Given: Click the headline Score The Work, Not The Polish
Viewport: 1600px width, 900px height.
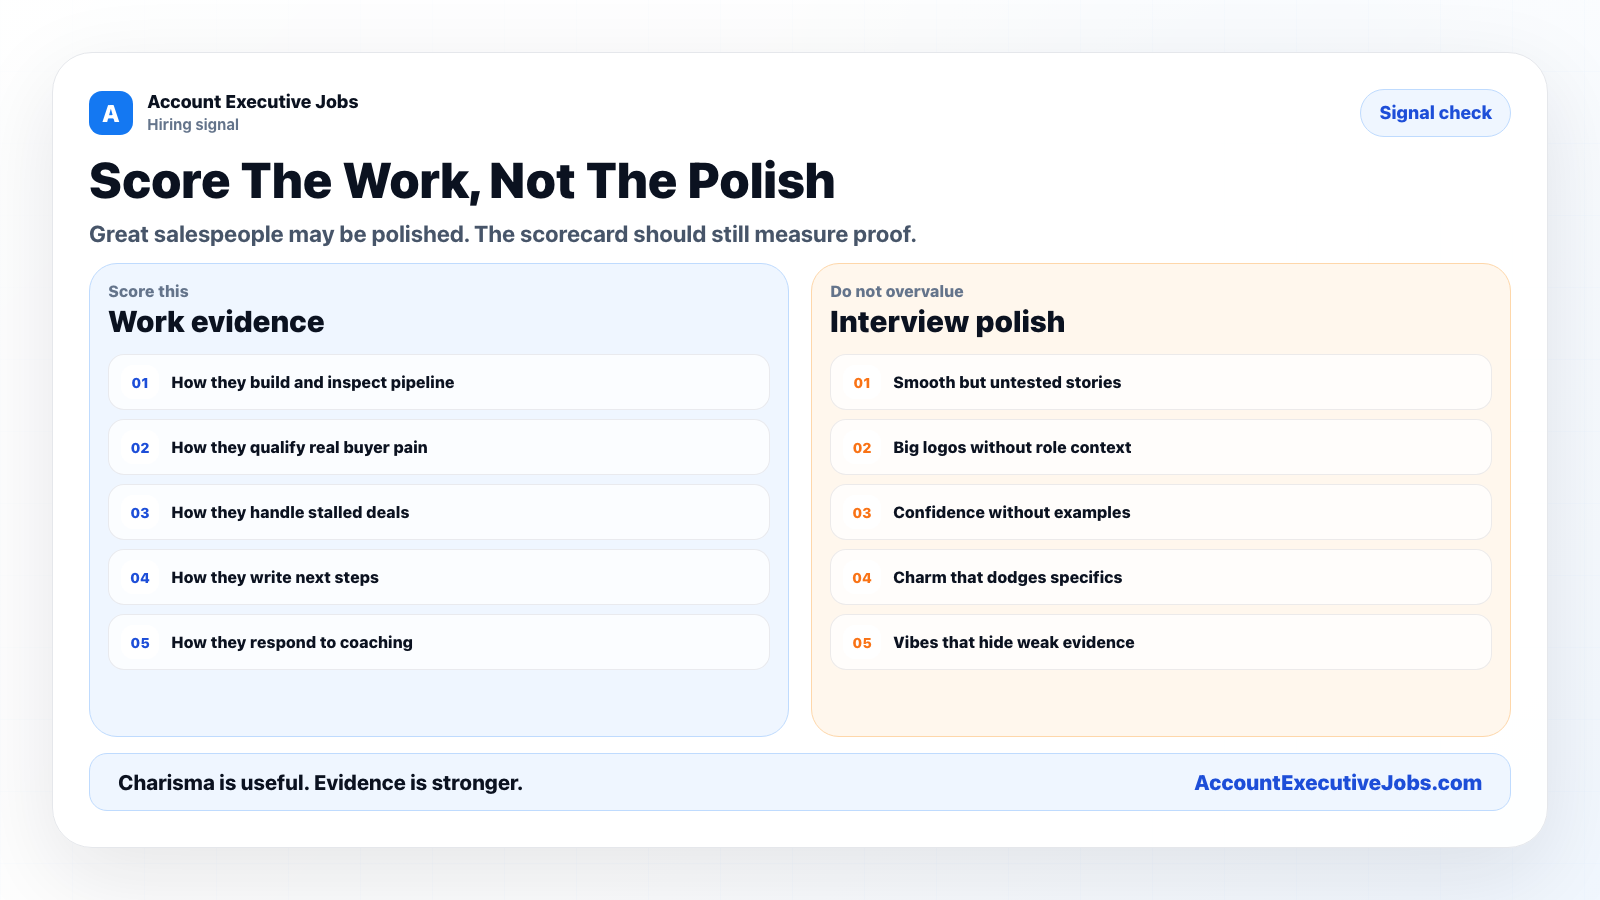Looking at the screenshot, I should pos(462,181).
